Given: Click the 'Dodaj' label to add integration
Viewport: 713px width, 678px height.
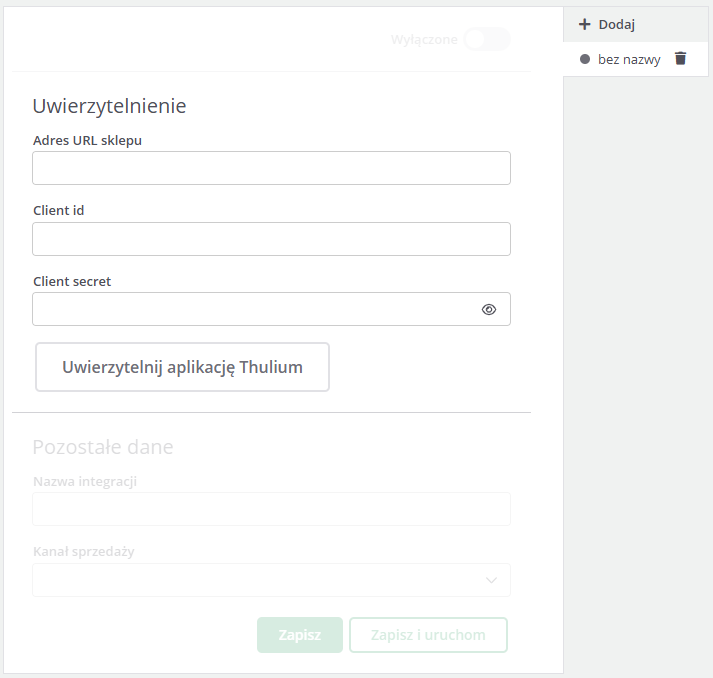Looking at the screenshot, I should pyautogui.click(x=617, y=25).
